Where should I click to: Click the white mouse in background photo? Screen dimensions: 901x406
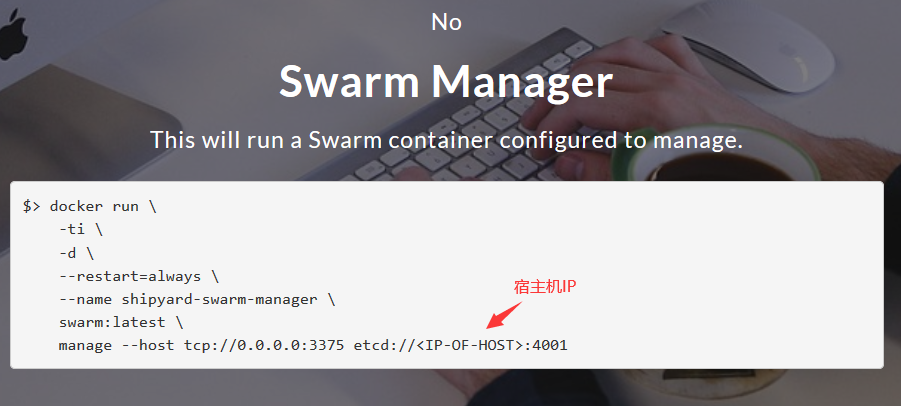click(748, 45)
